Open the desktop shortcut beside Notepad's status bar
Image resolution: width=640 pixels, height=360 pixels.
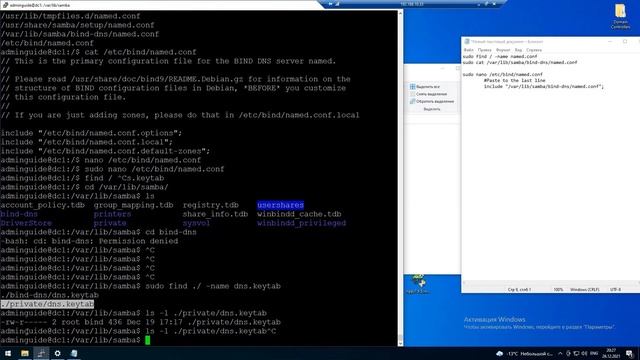pyautogui.click(x=418, y=284)
